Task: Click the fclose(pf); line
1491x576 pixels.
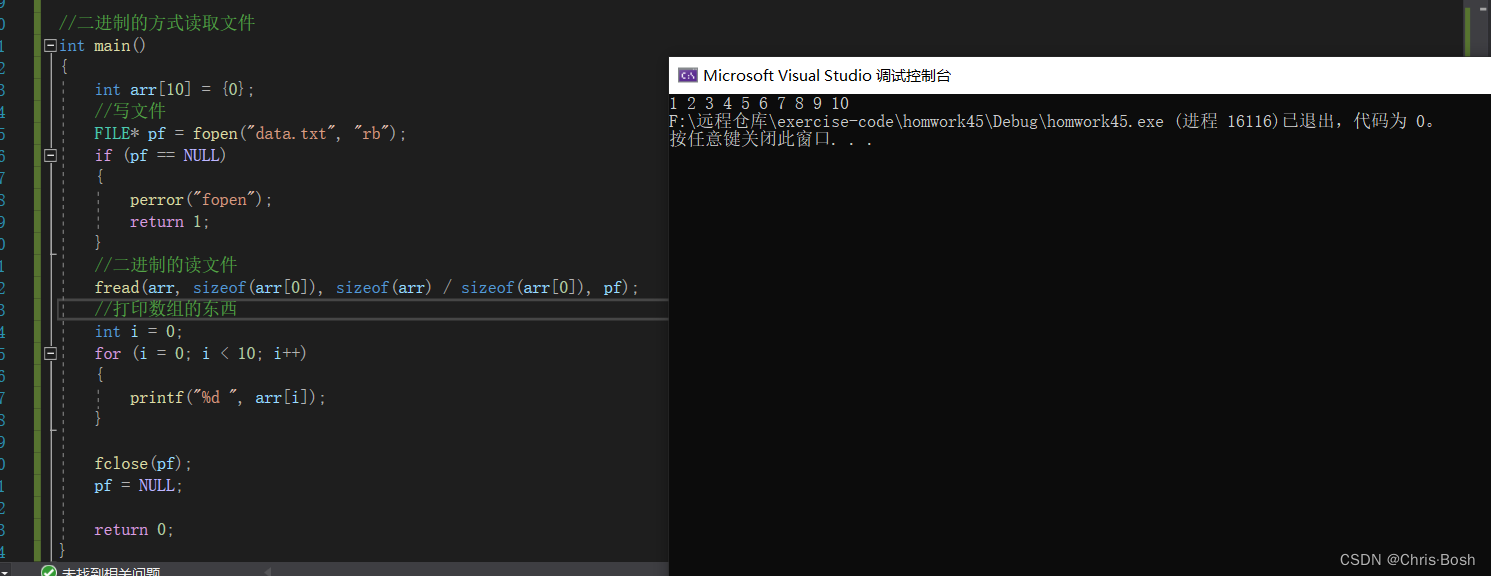Action: (143, 463)
